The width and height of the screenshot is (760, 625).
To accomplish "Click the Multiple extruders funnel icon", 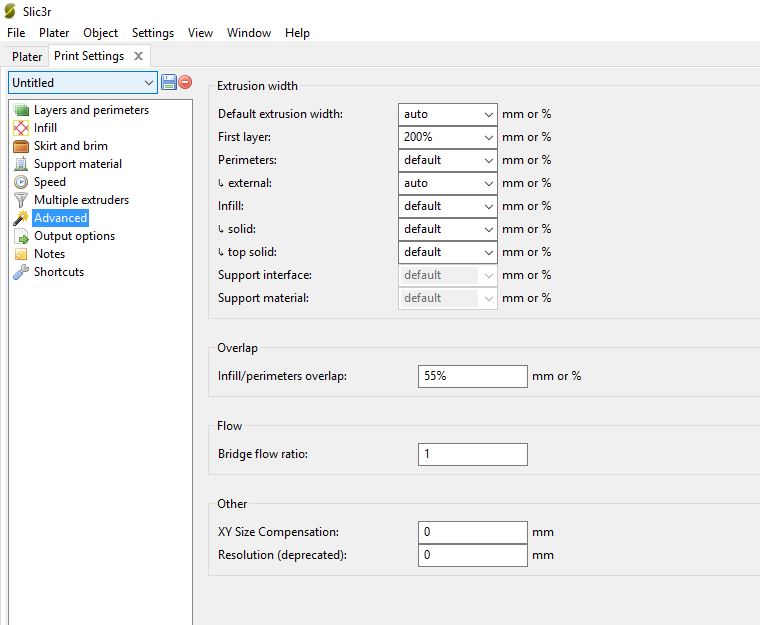I will point(21,200).
